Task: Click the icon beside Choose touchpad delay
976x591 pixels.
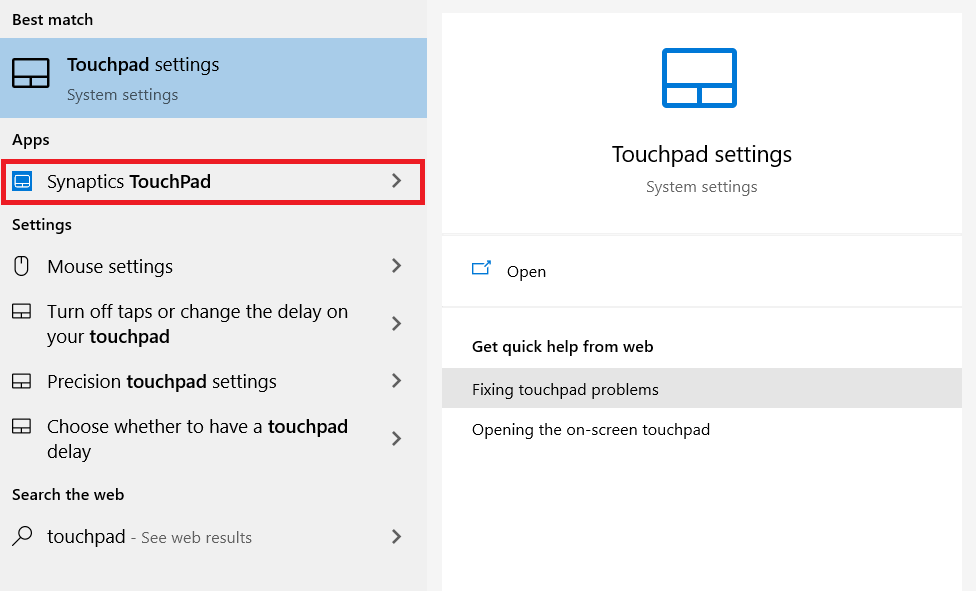Action: click(x=21, y=426)
